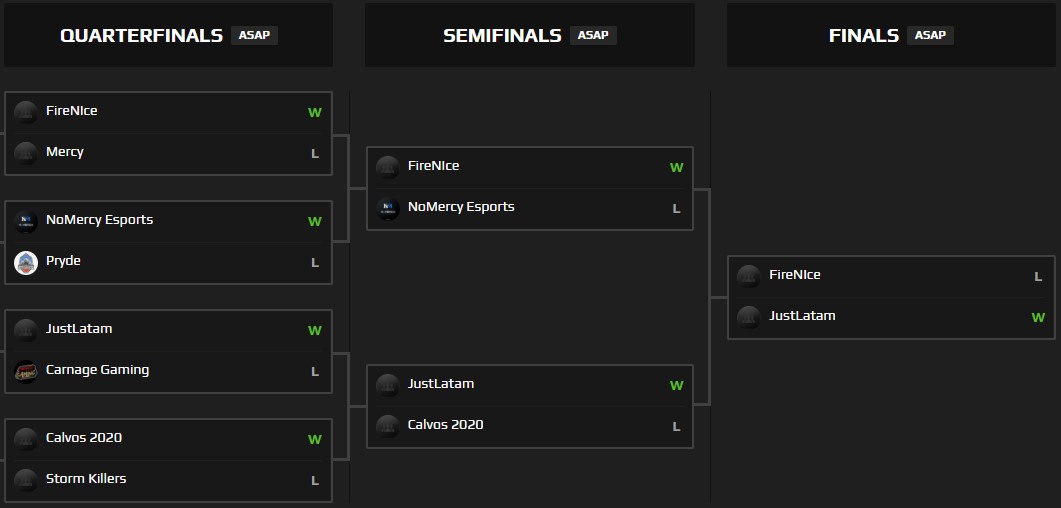
Task: Open FireNIce team link in finals
Action: pyautogui.click(x=795, y=275)
